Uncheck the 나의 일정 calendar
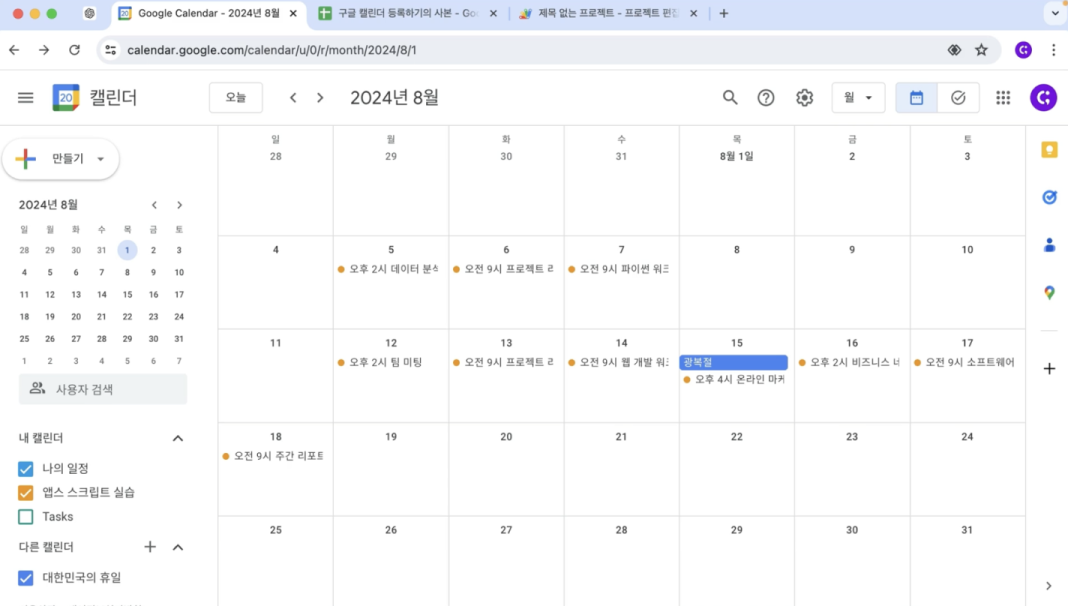The height and width of the screenshot is (606, 1068). (x=25, y=467)
